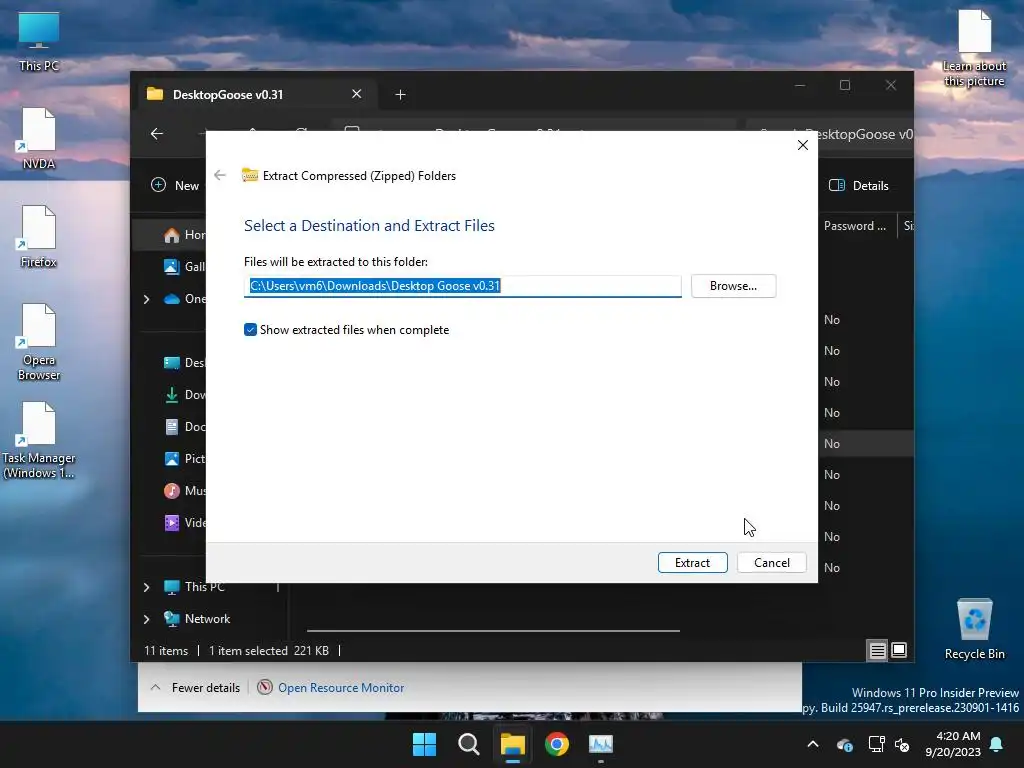Click Explorer horizontal scrollbar
Image resolution: width=1024 pixels, height=768 pixels.
click(493, 631)
